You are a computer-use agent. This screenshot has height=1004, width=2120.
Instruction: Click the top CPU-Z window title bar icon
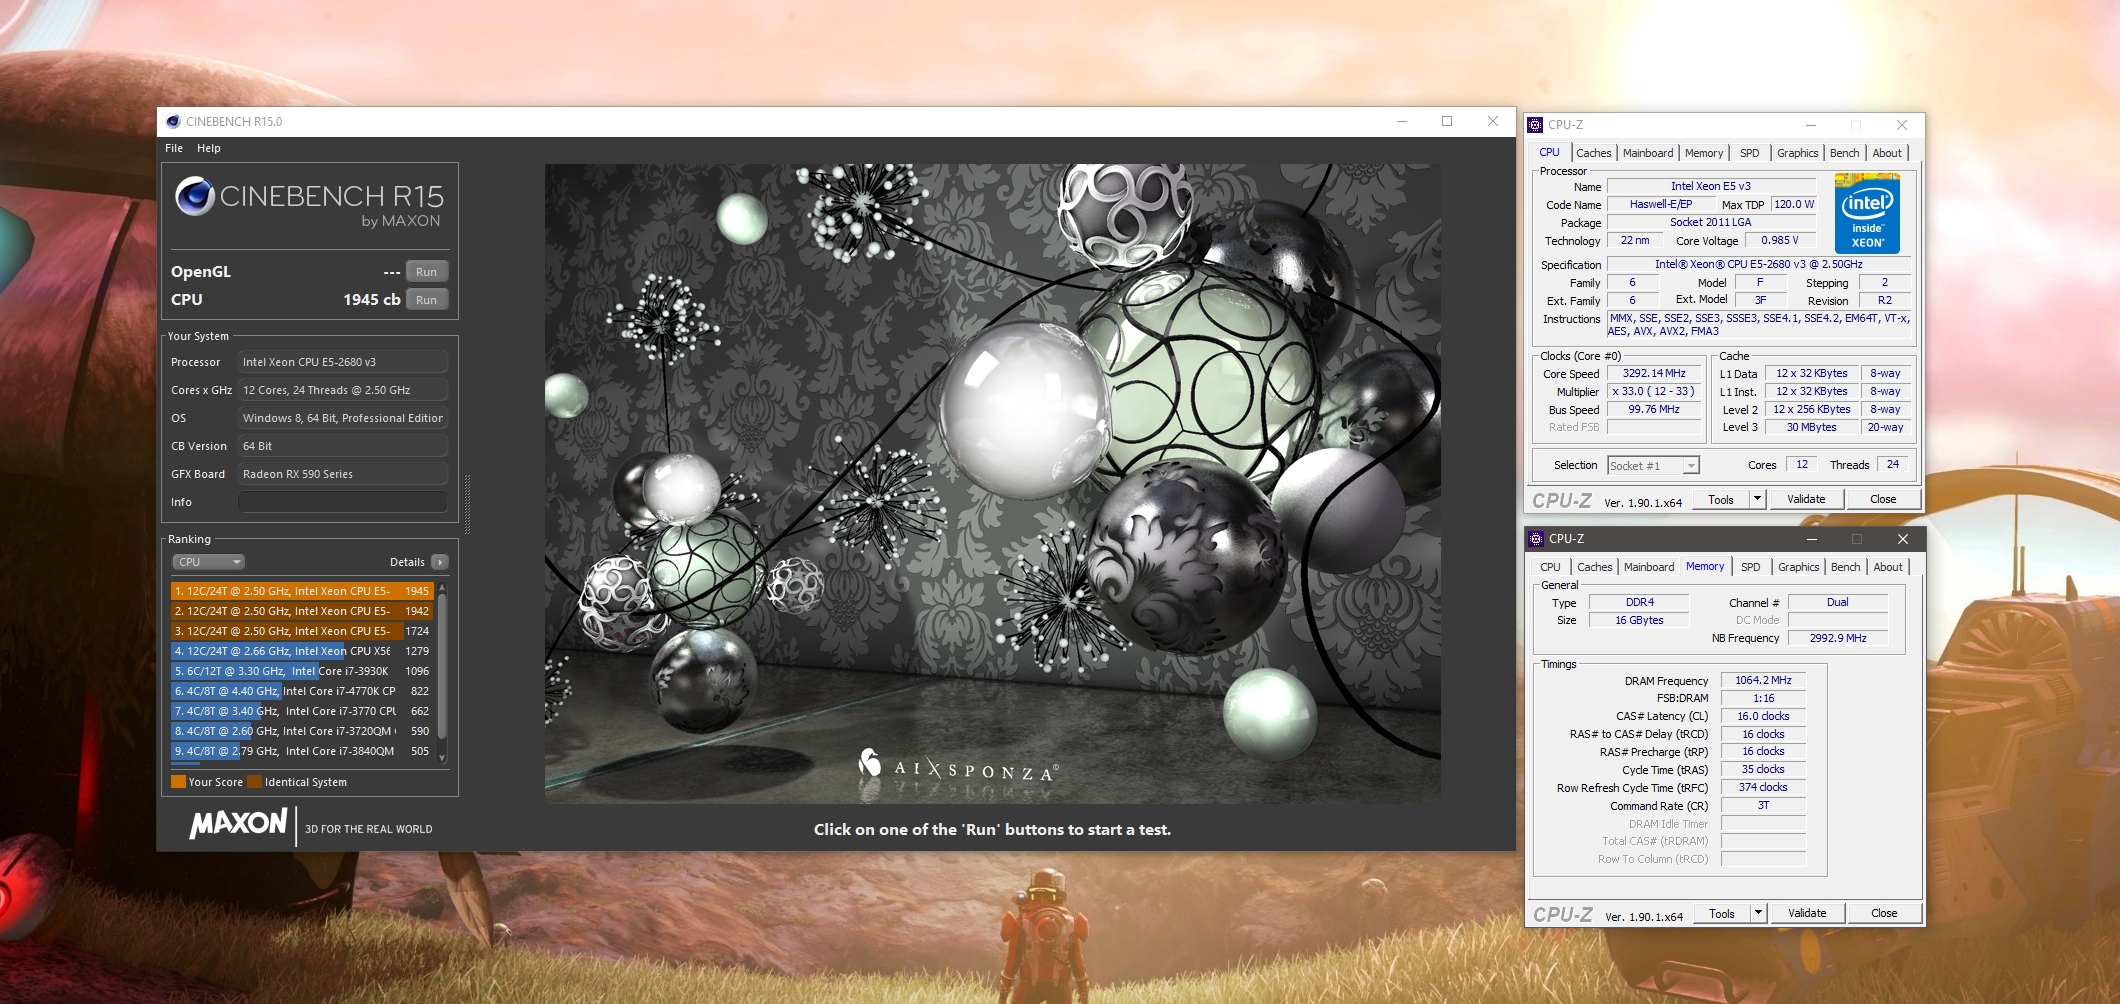point(1536,125)
